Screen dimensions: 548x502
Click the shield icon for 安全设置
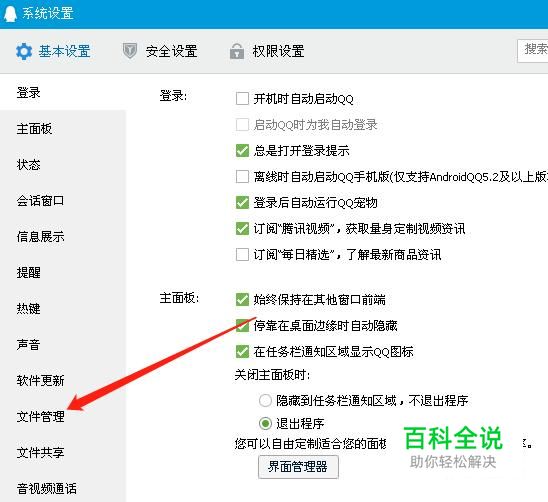click(x=130, y=51)
